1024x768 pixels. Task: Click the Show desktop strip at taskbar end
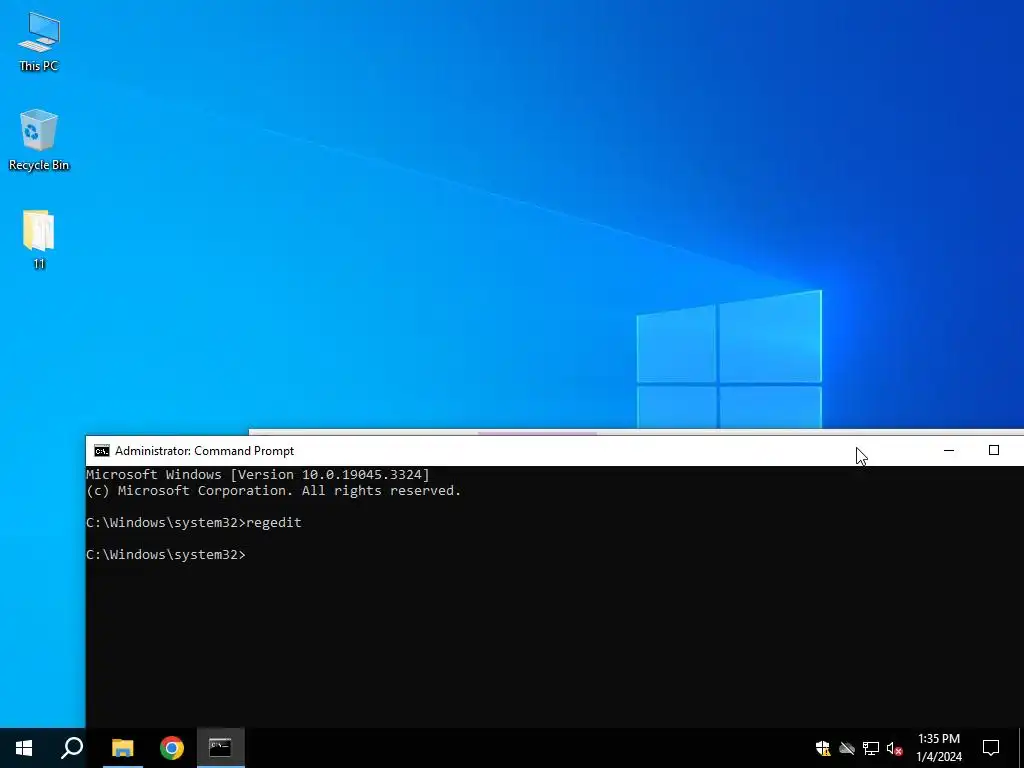coord(1021,748)
